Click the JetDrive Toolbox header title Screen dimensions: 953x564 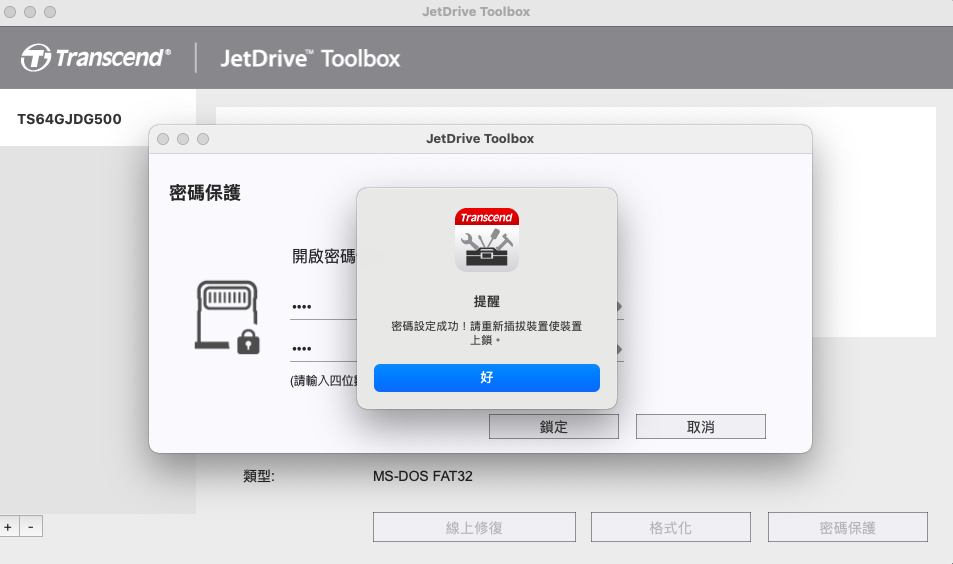[x=310, y=58]
